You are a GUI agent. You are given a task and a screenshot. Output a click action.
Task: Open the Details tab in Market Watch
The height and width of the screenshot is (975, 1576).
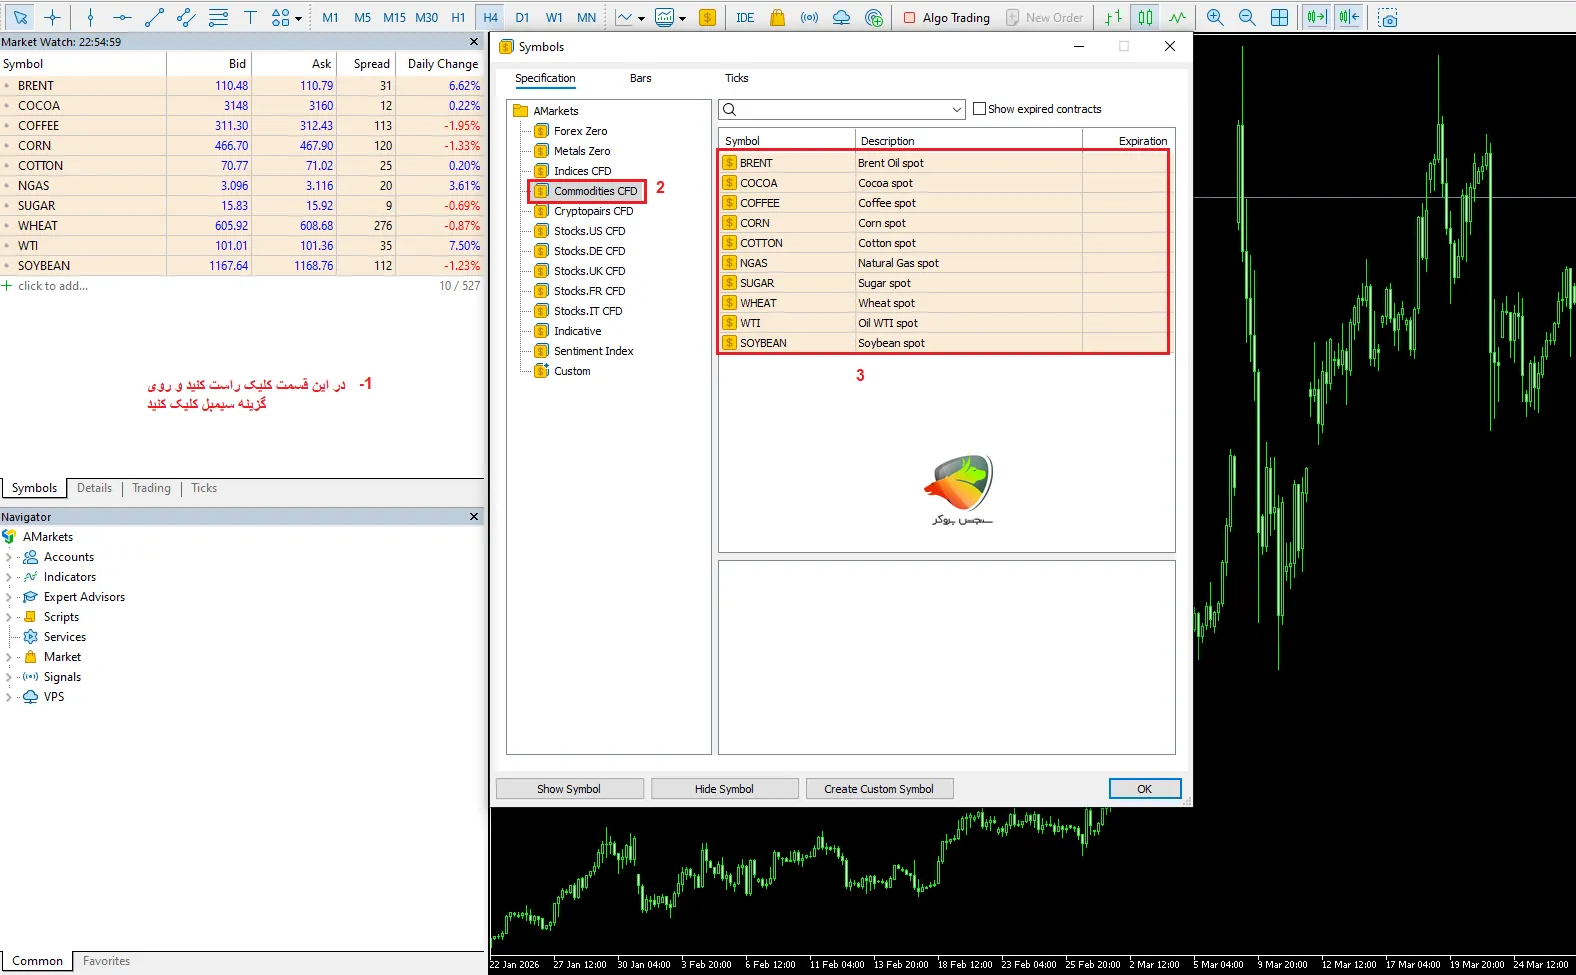(94, 488)
